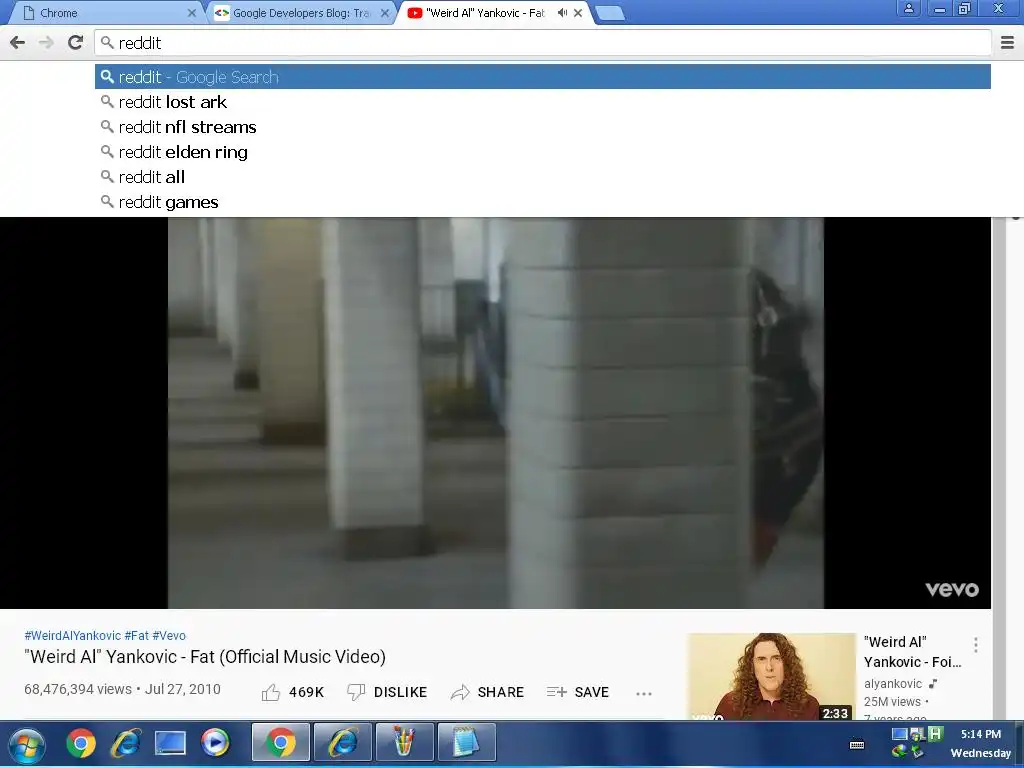1024x768 pixels.
Task: Click the video player to pause playback
Action: pos(495,413)
